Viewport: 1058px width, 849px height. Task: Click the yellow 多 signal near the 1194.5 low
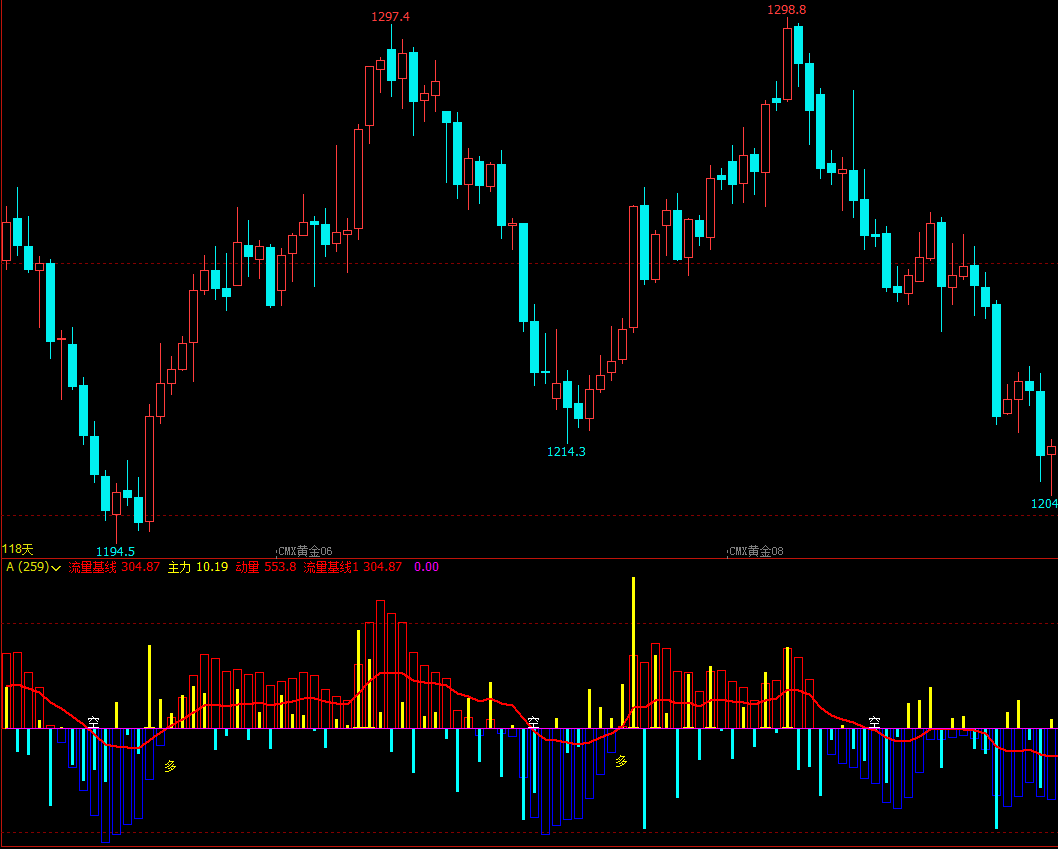tap(171, 766)
